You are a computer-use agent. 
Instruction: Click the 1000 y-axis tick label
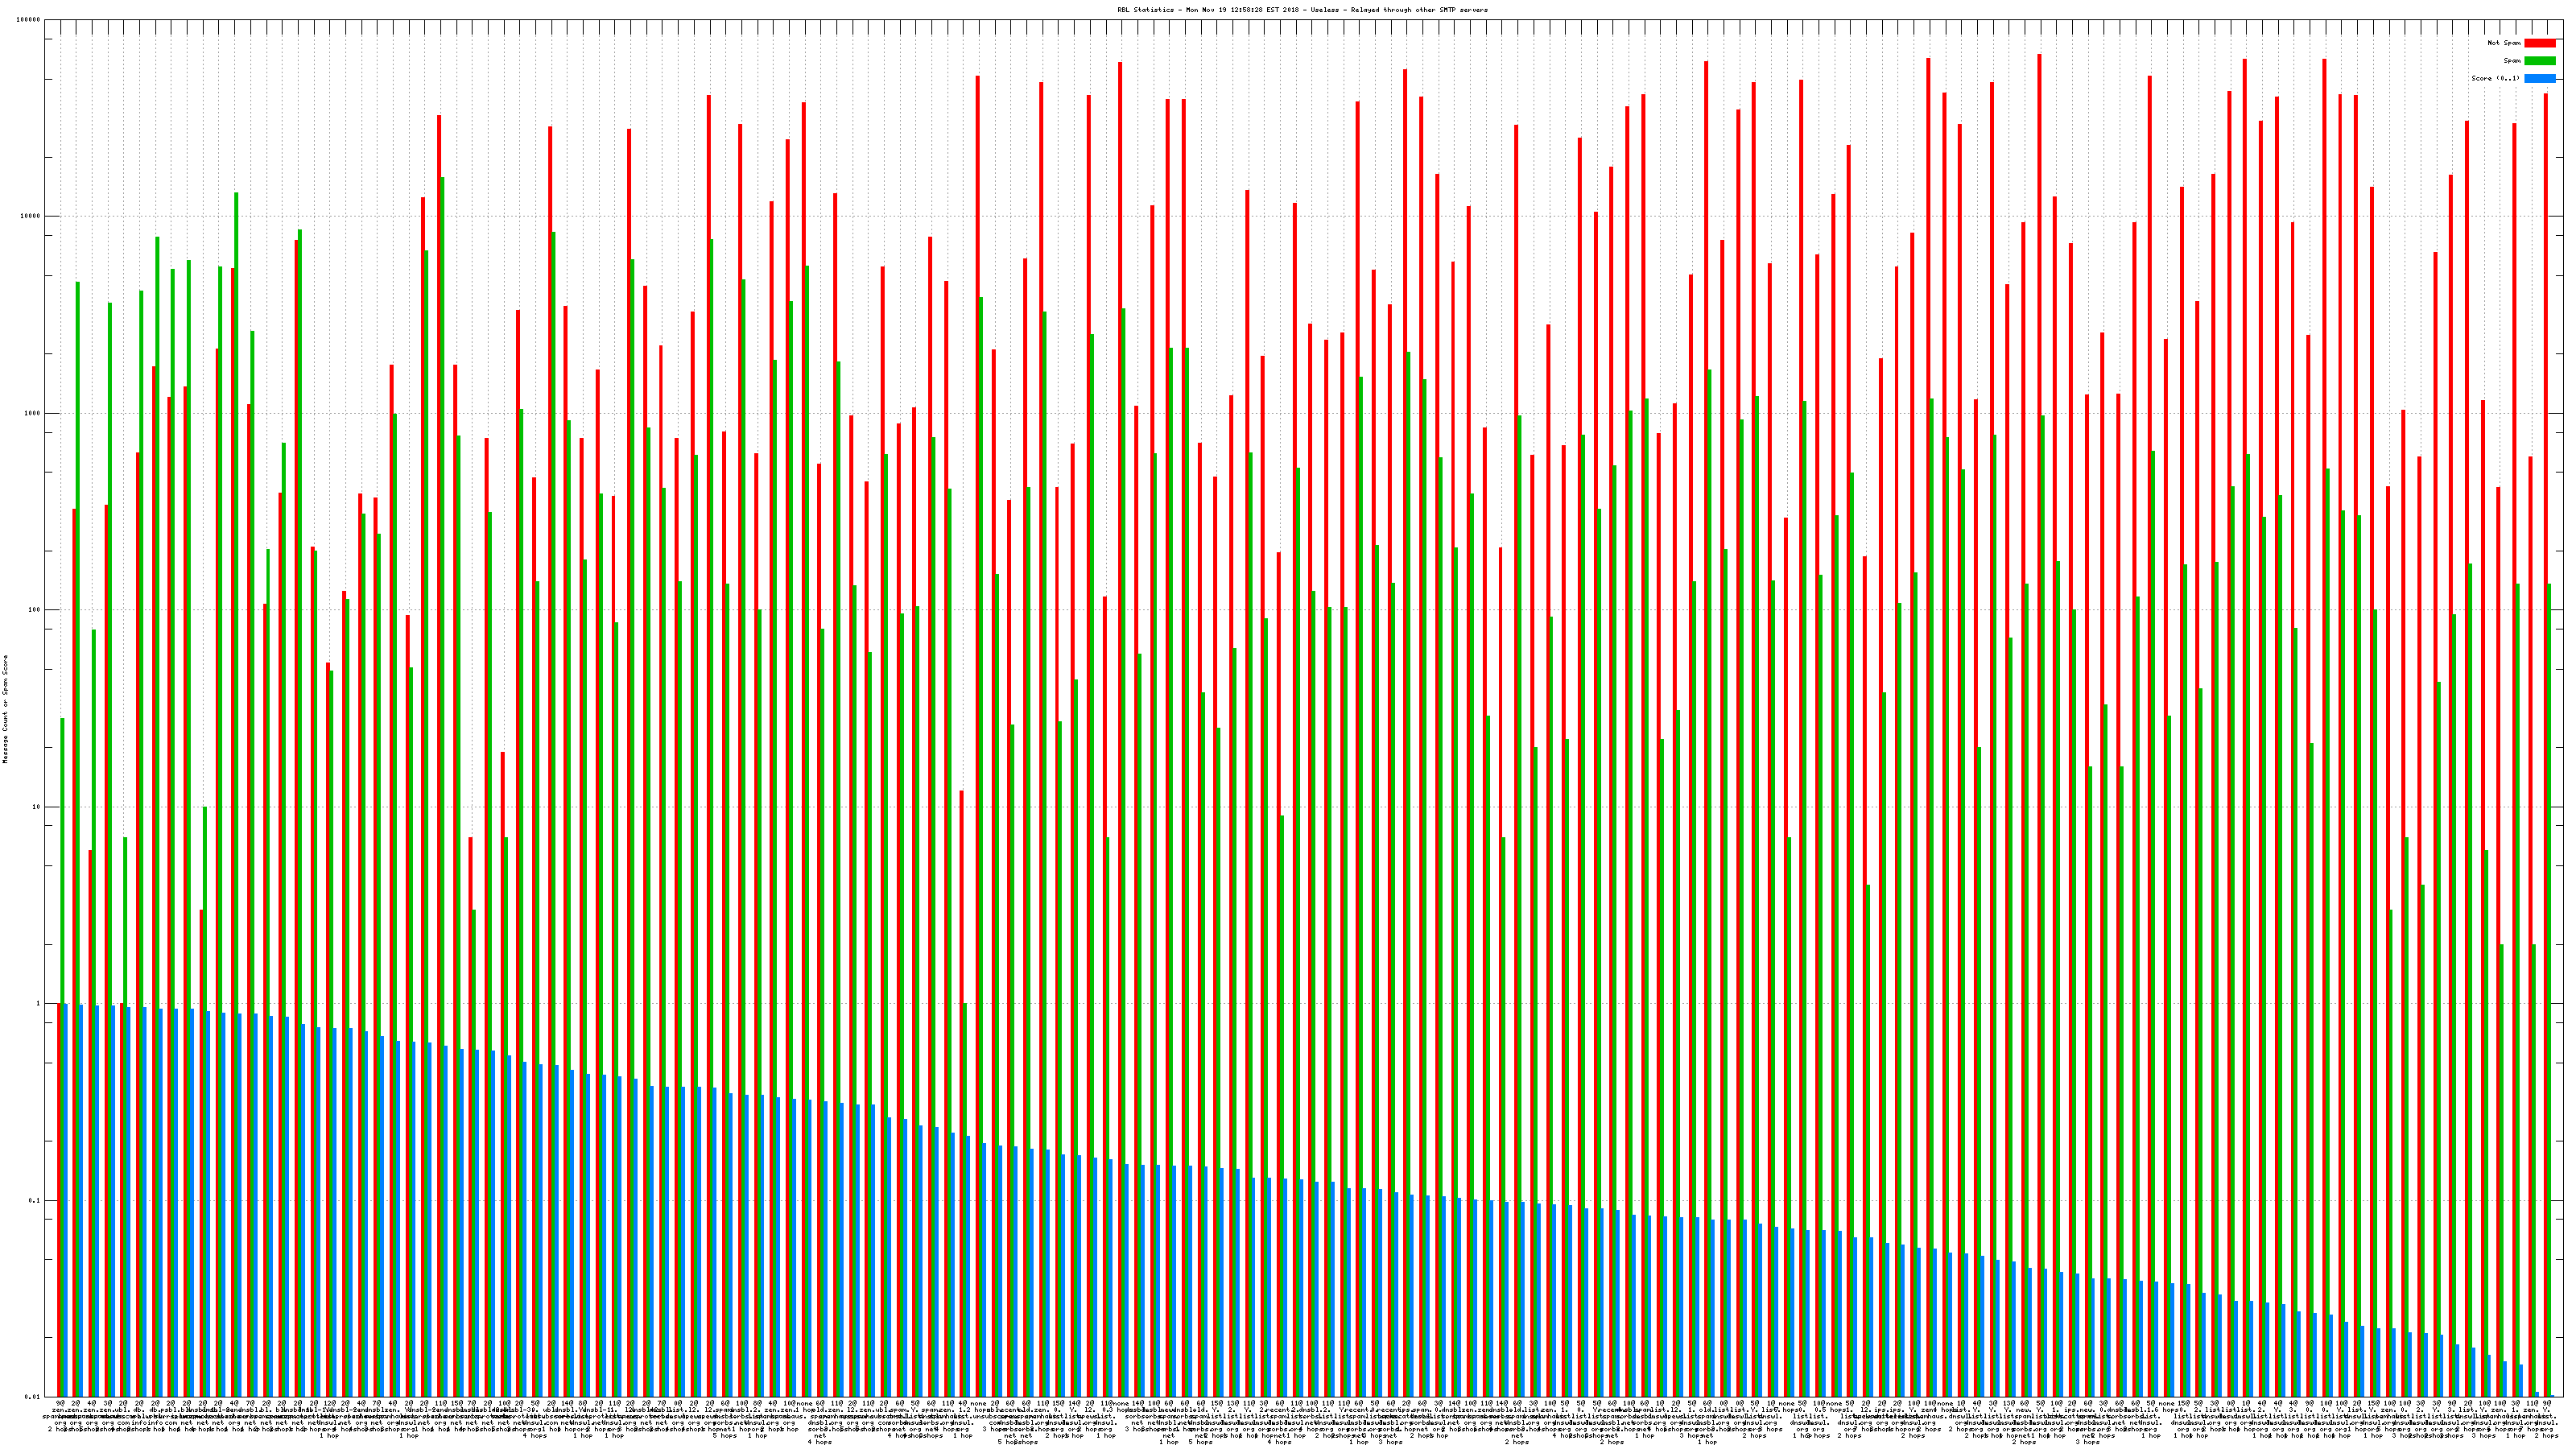click(x=33, y=413)
